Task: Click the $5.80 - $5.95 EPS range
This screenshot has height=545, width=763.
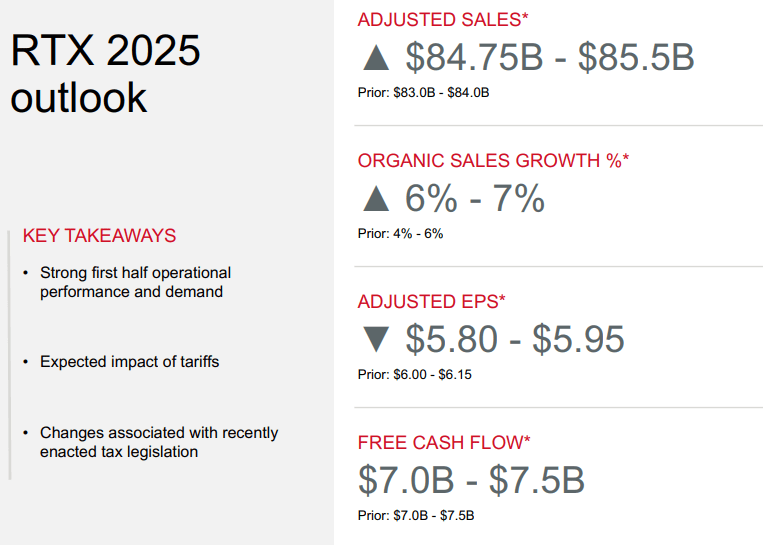Action: (x=515, y=339)
